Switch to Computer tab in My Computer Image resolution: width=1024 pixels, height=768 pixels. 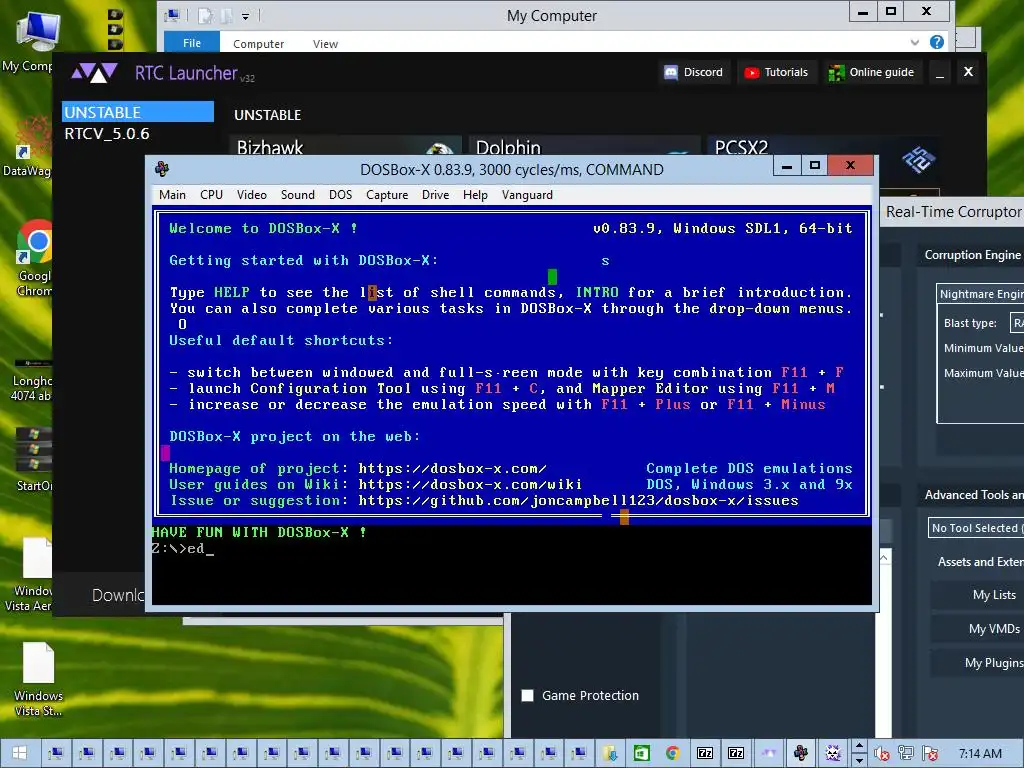pyautogui.click(x=258, y=44)
